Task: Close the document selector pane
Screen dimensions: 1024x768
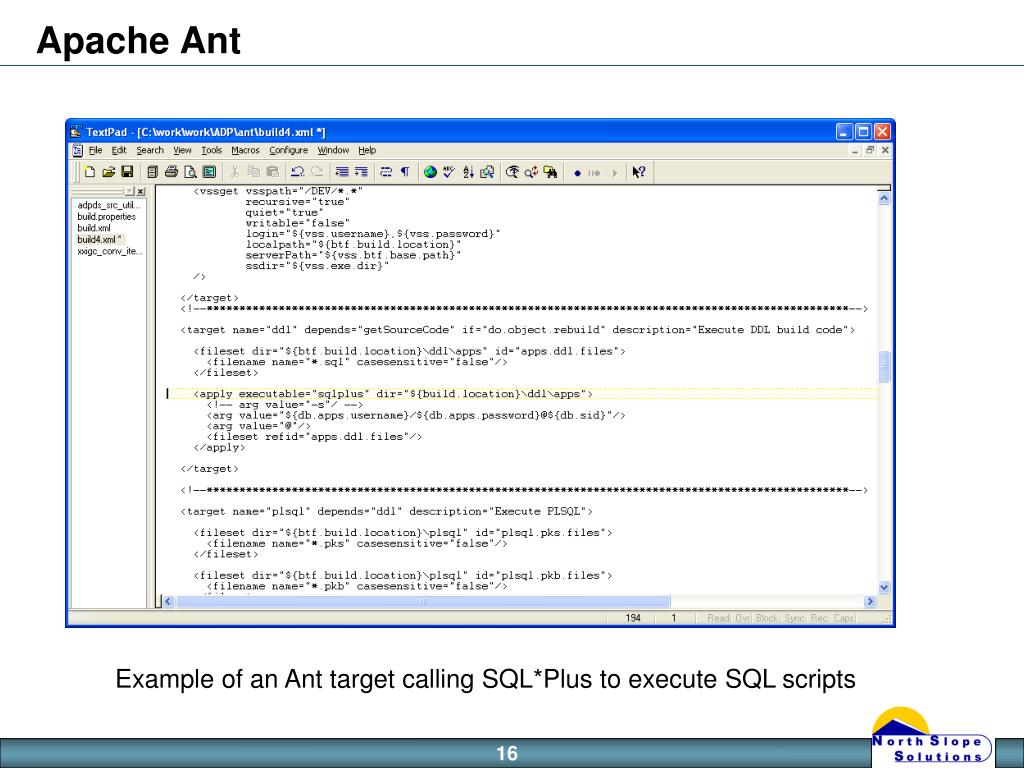Action: pos(140,191)
